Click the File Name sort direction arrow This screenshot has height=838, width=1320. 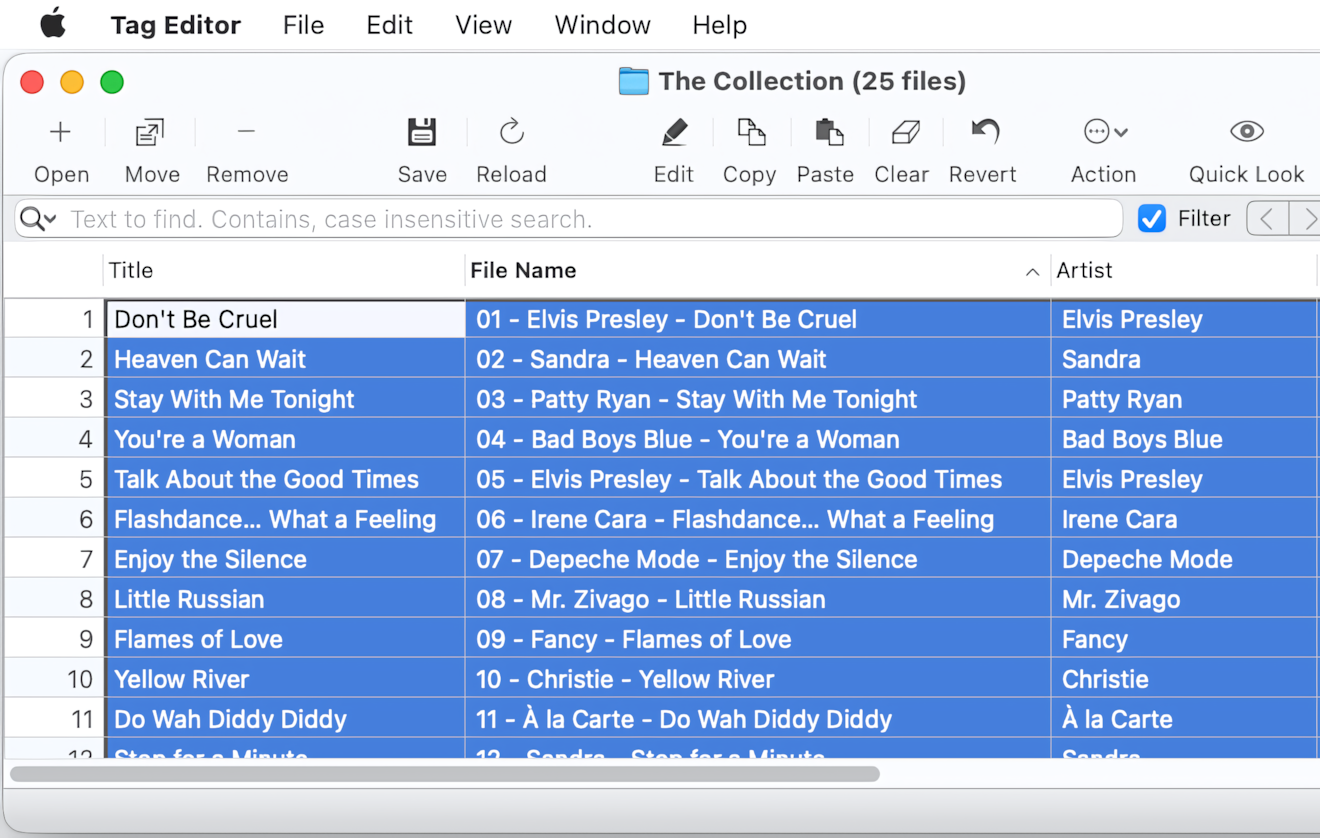click(x=1032, y=272)
